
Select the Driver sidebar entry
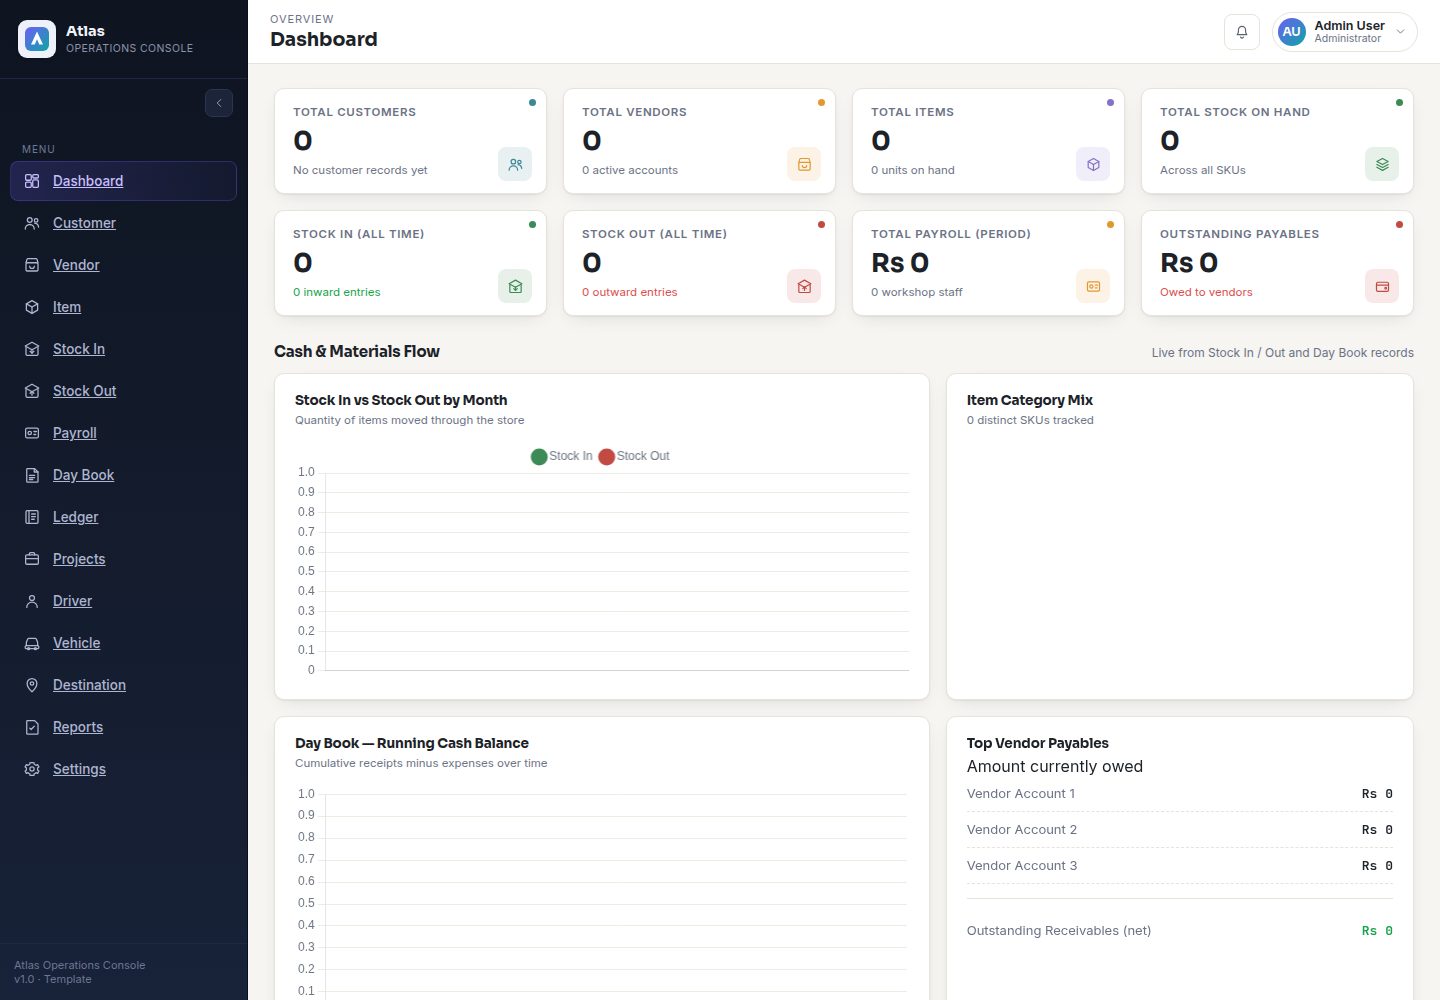click(124, 601)
